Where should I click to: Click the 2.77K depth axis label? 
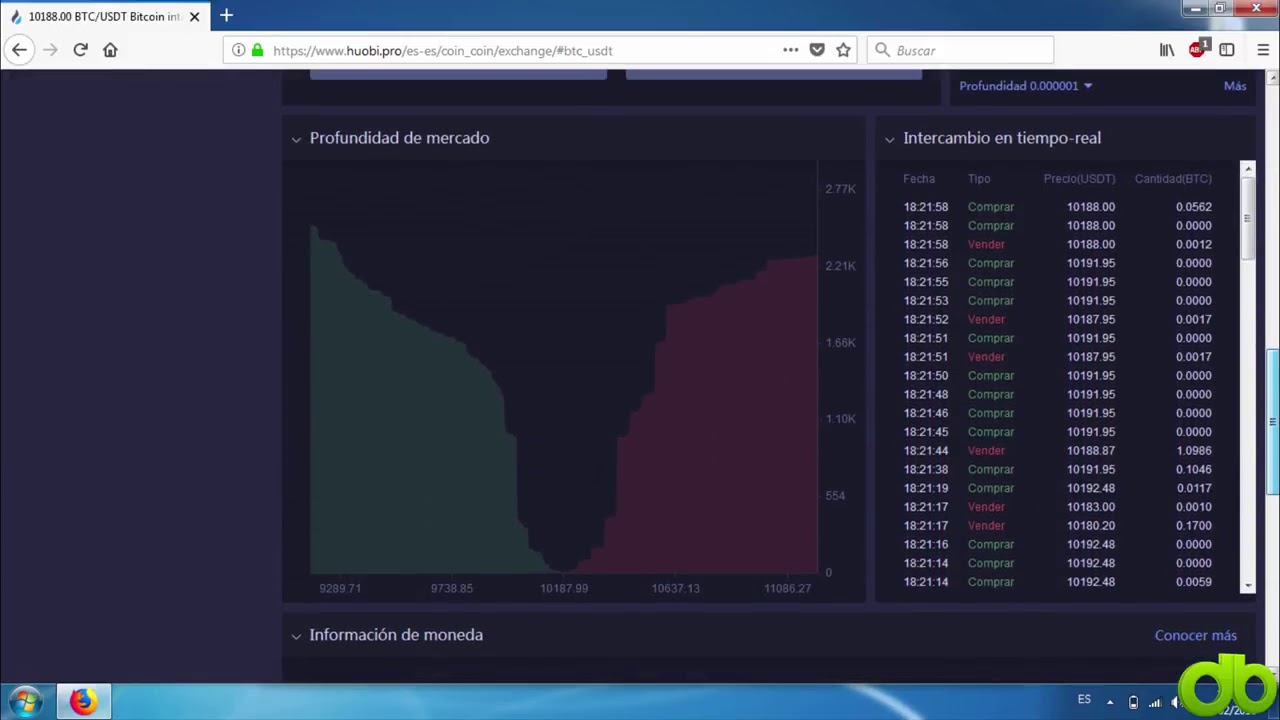pyautogui.click(x=840, y=189)
